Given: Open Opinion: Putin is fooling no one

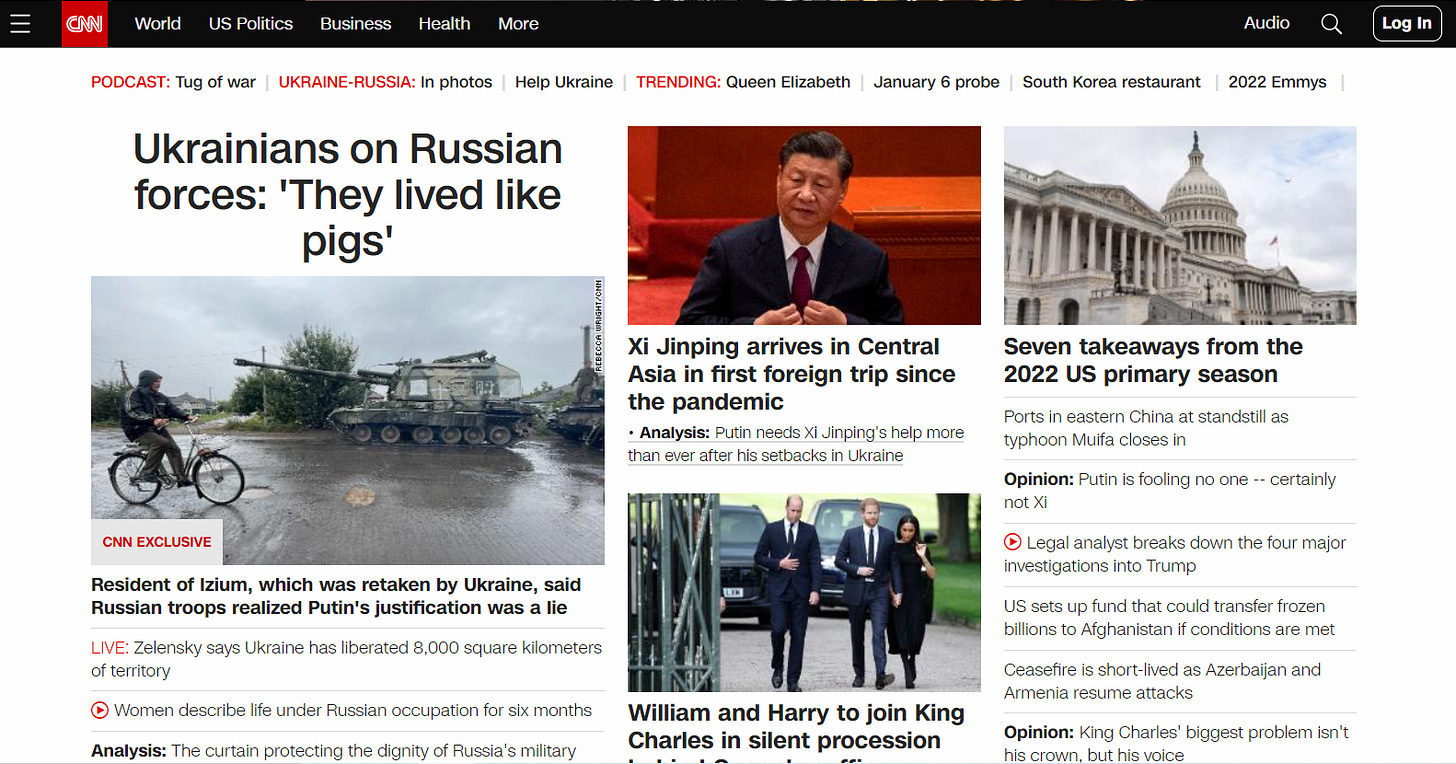Looking at the screenshot, I should pyautogui.click(x=1170, y=491).
